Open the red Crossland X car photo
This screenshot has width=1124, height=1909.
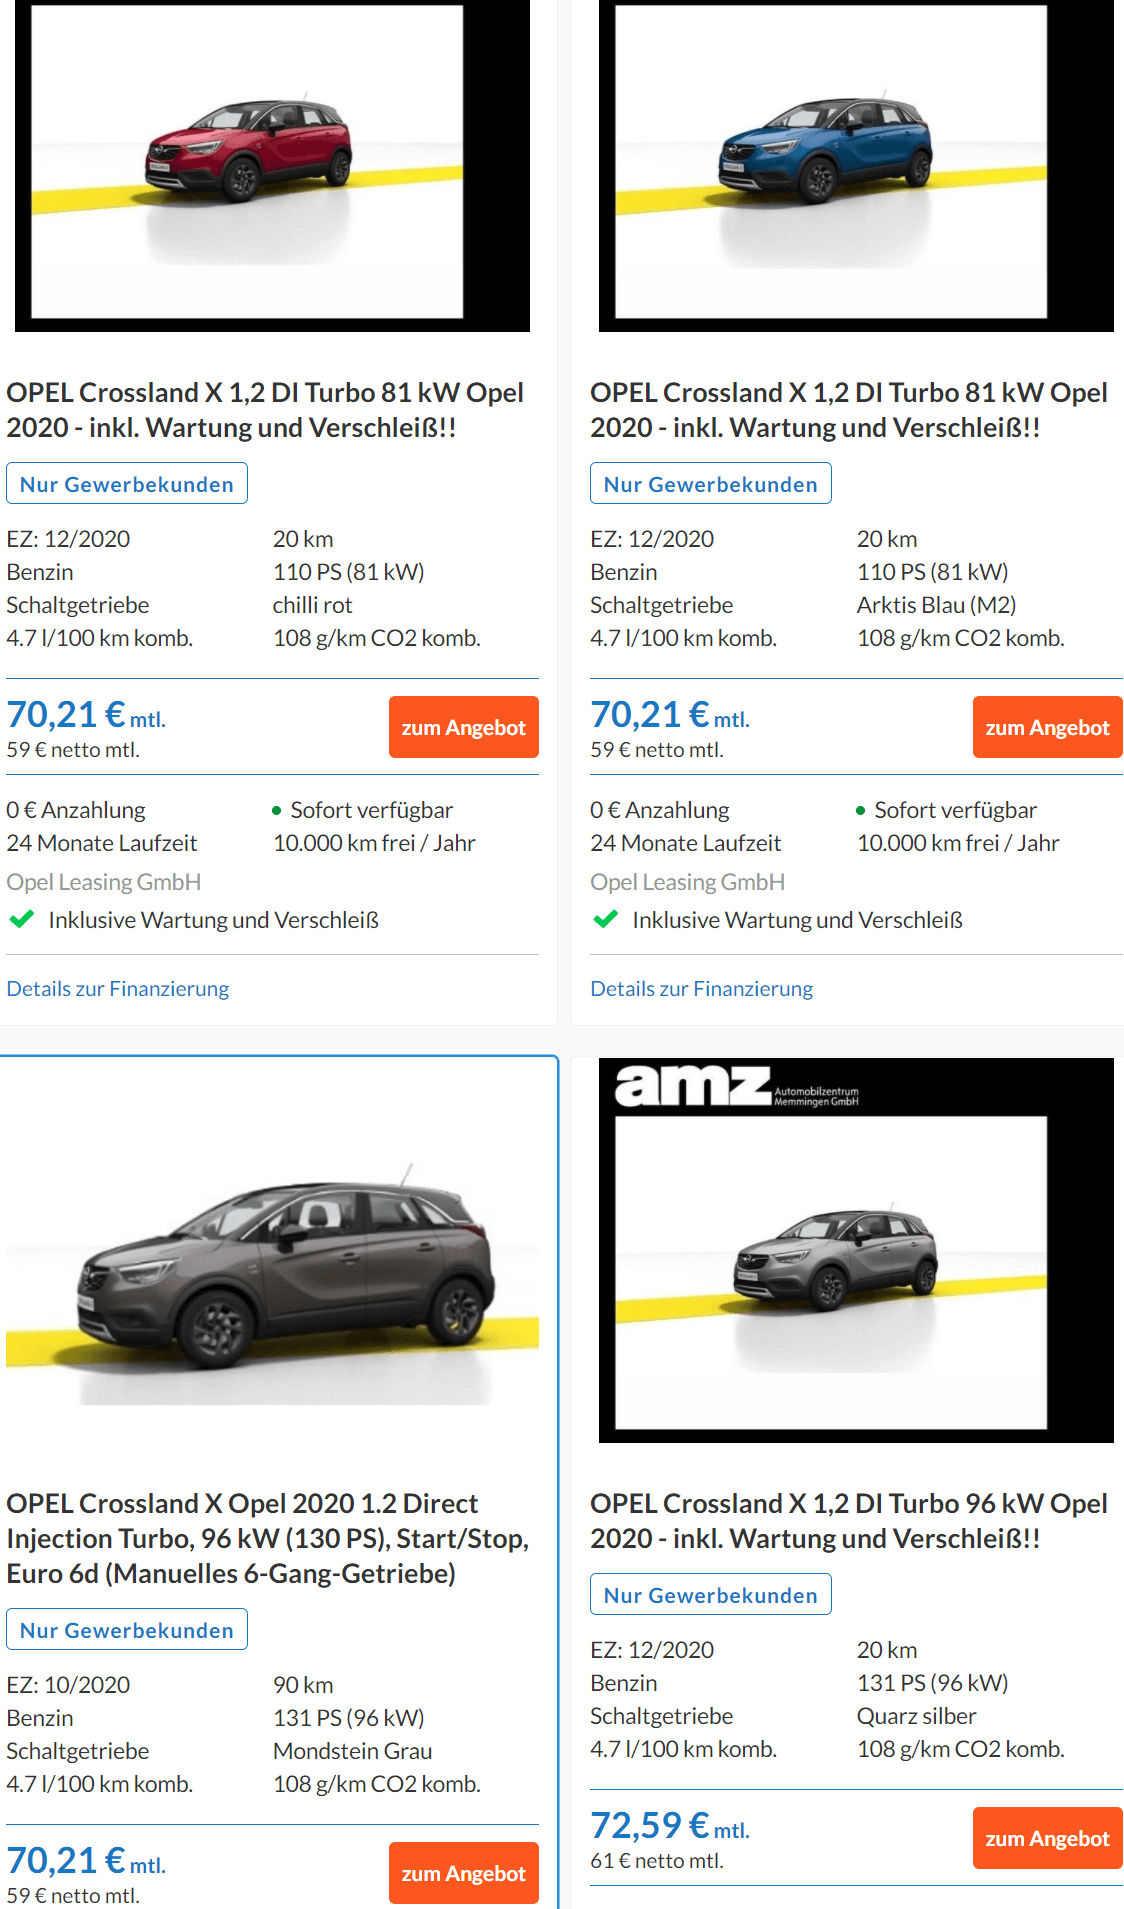click(272, 166)
